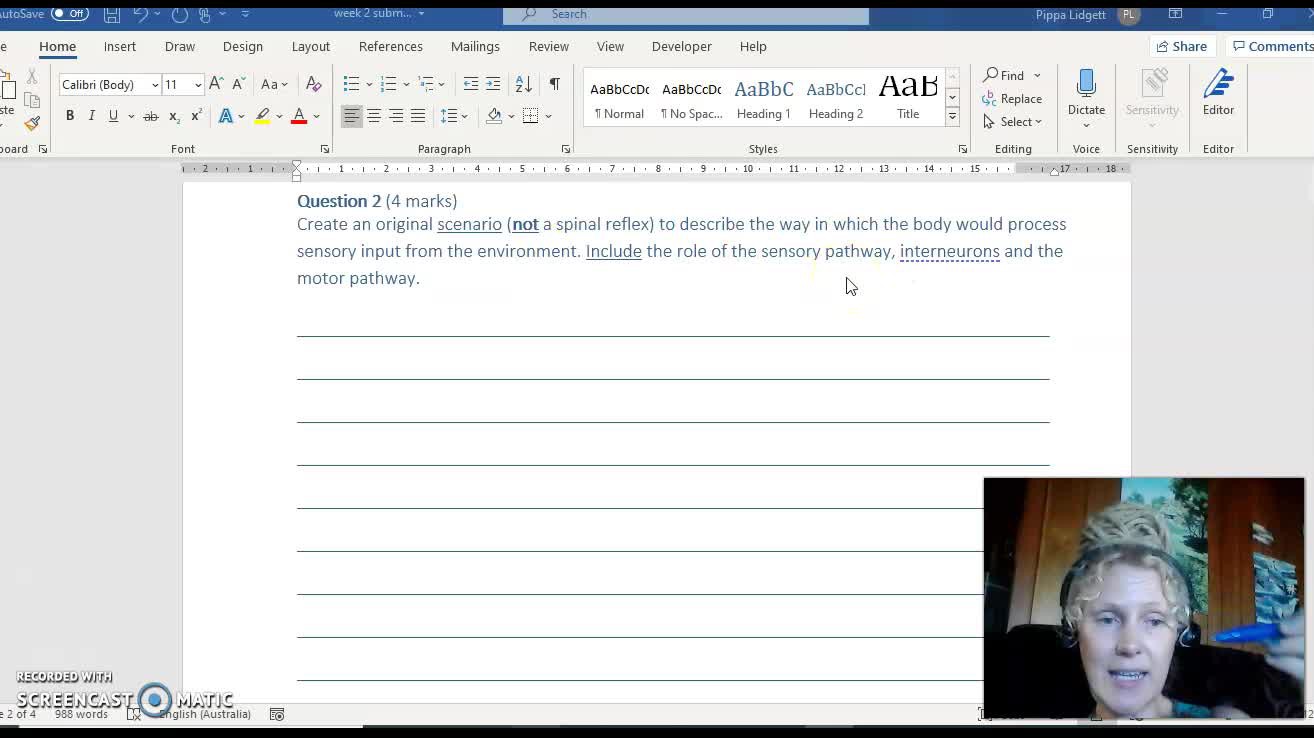The width and height of the screenshot is (1314, 738).
Task: Center align the paragraph
Action: pyautogui.click(x=375, y=117)
